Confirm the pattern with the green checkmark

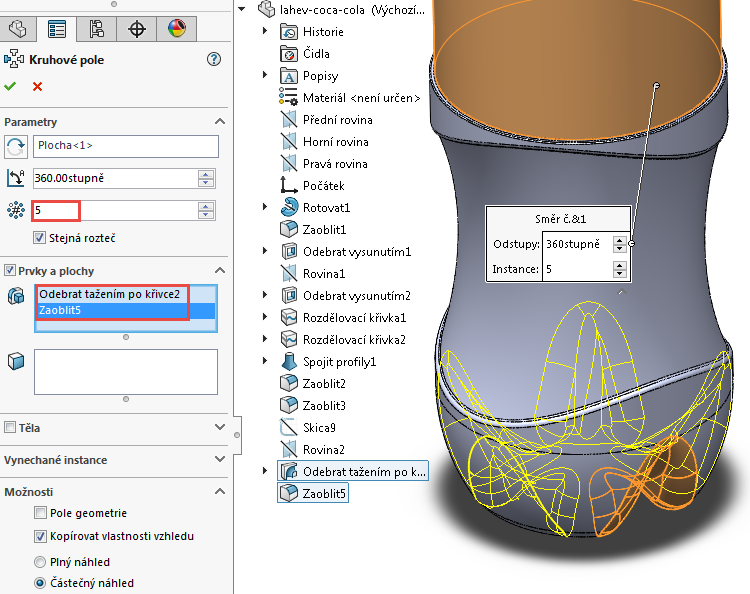(10, 87)
